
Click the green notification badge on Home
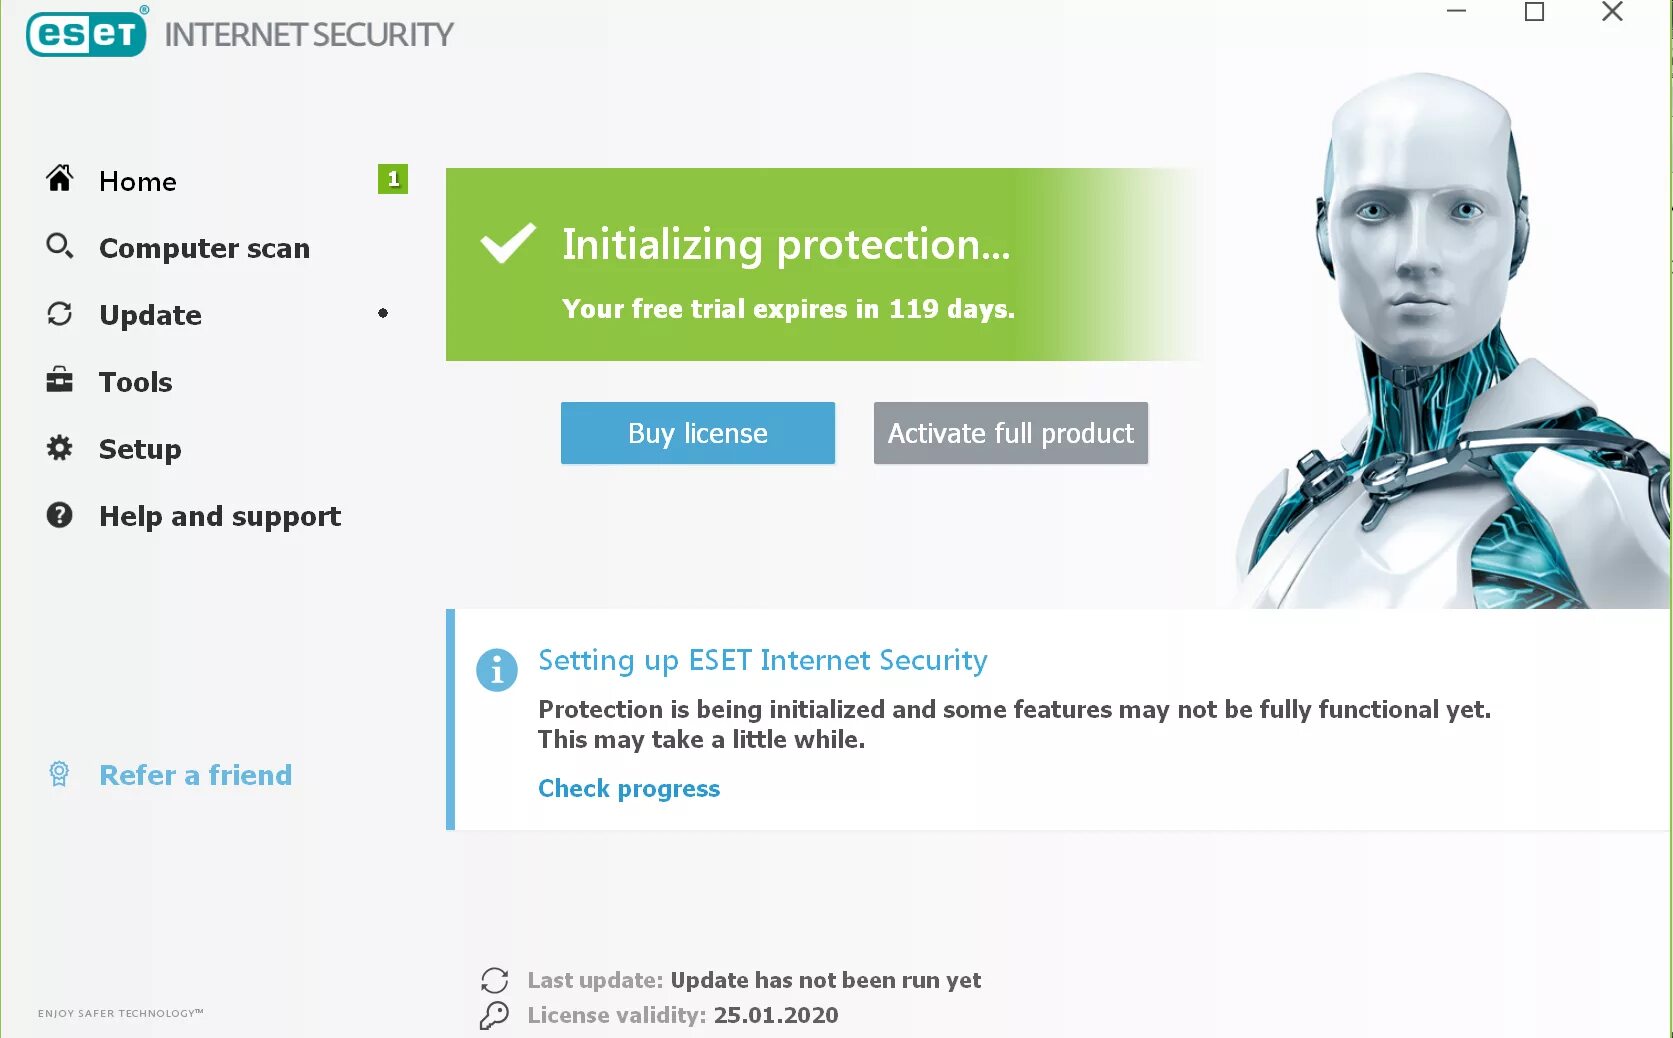pyautogui.click(x=393, y=179)
